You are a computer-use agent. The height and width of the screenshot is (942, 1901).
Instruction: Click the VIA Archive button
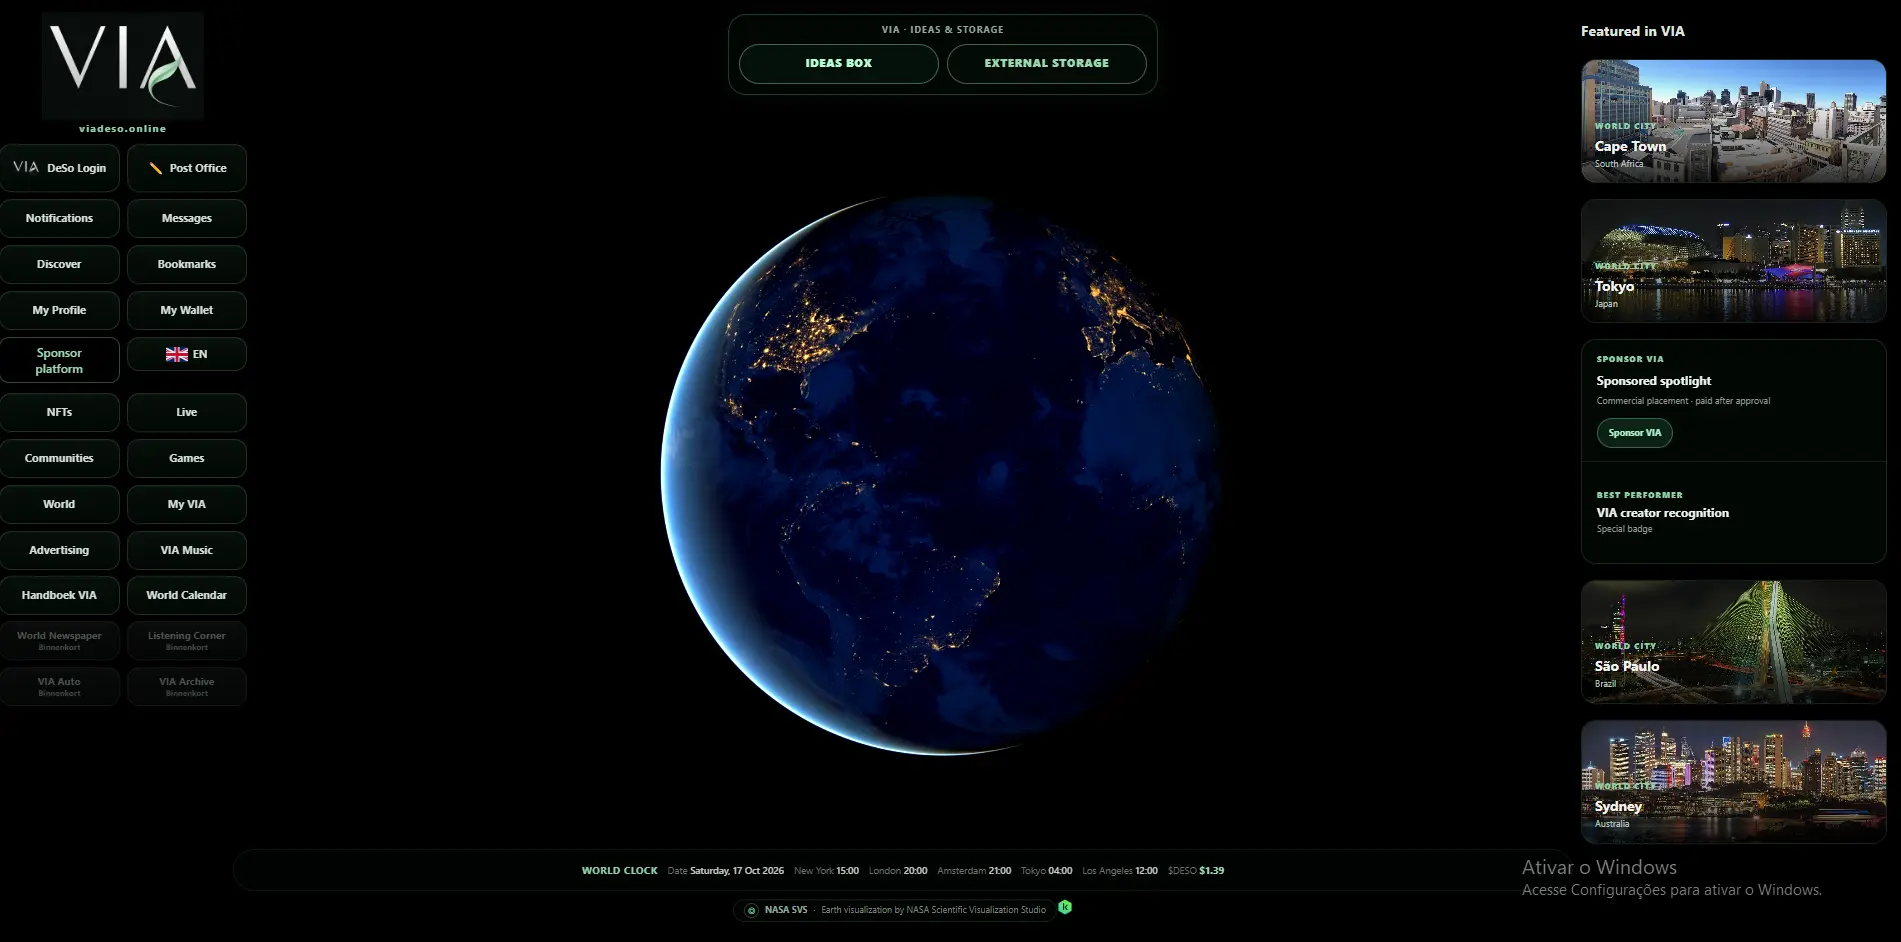[x=187, y=686]
